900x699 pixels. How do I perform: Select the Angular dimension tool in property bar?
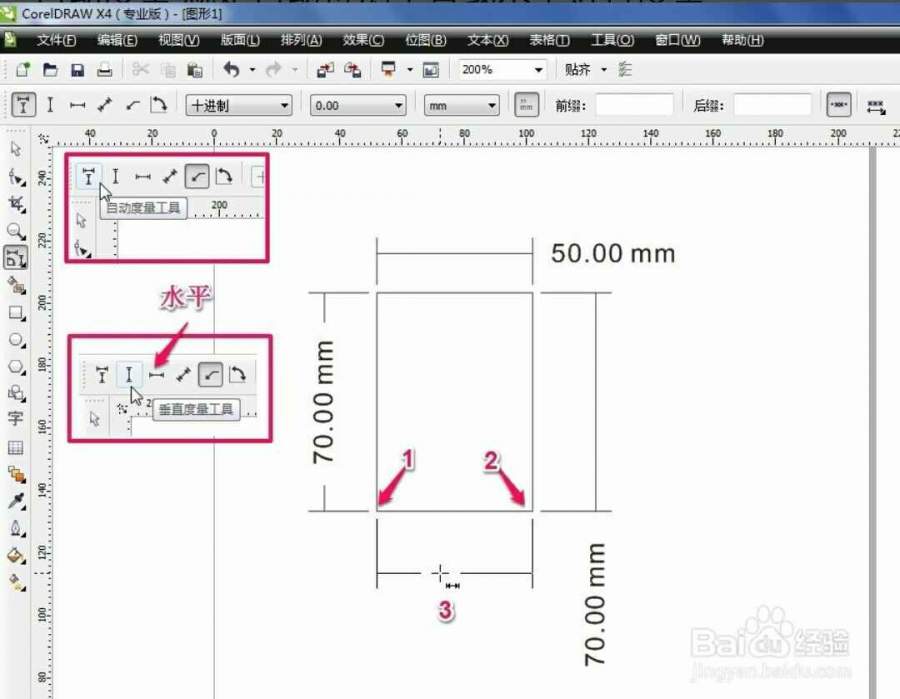pos(158,106)
